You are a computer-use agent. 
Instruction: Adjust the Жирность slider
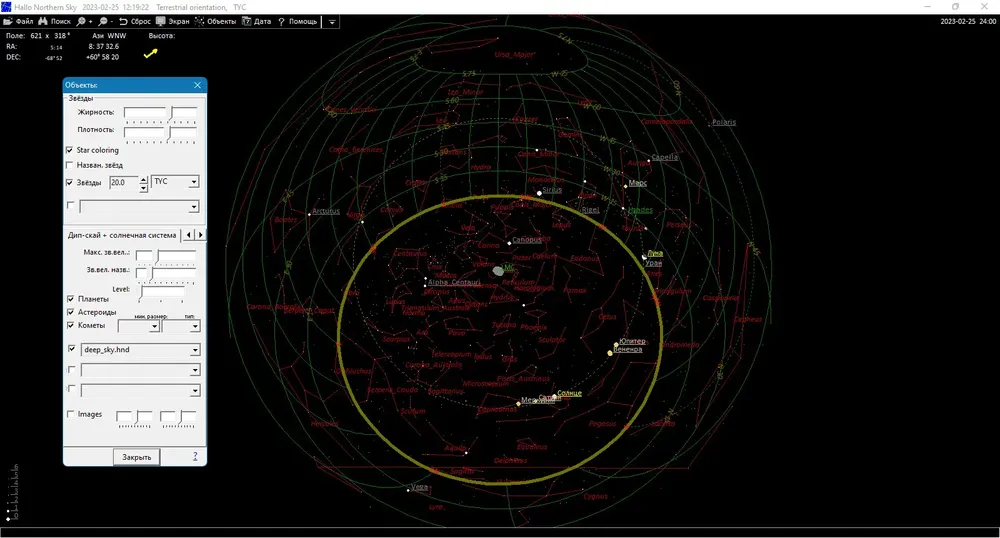point(160,115)
